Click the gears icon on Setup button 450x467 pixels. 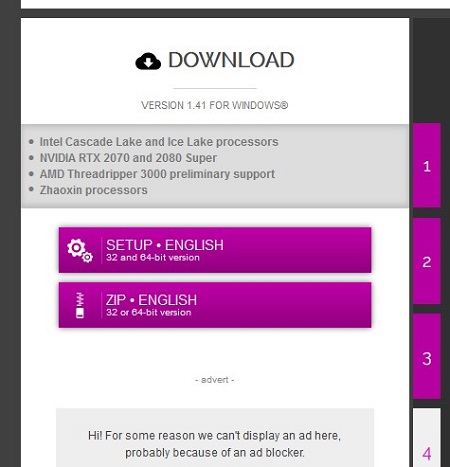tap(80, 251)
